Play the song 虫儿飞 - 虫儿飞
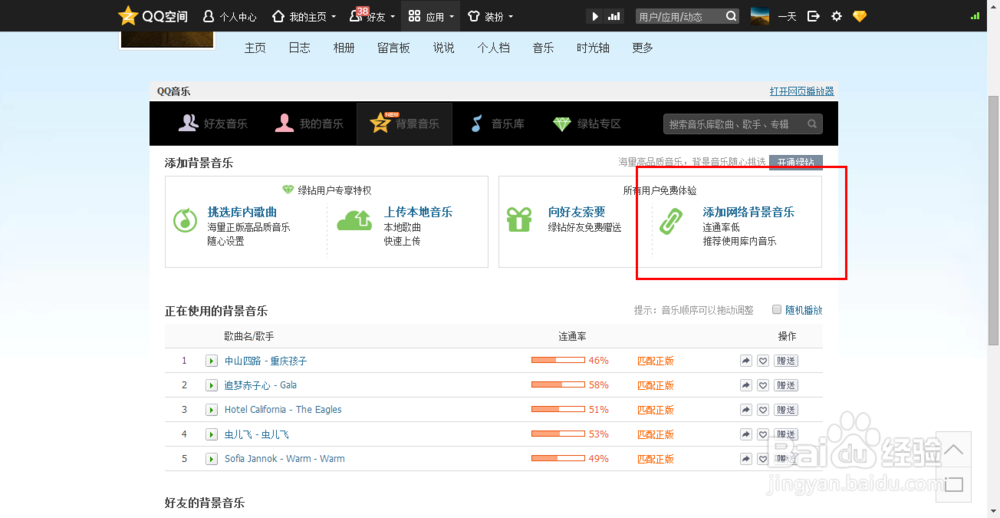Viewport: 1000px width, 518px height. [211, 434]
